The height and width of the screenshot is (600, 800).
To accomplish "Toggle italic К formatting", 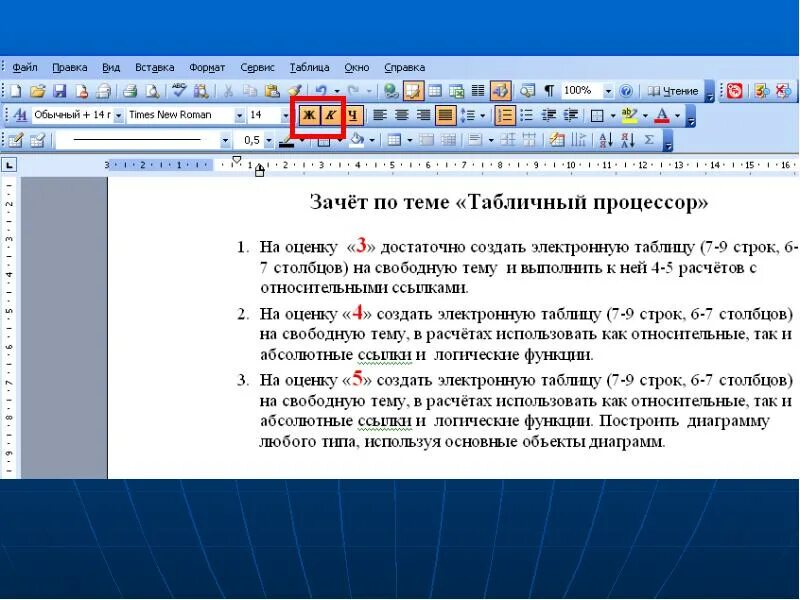I will point(330,116).
